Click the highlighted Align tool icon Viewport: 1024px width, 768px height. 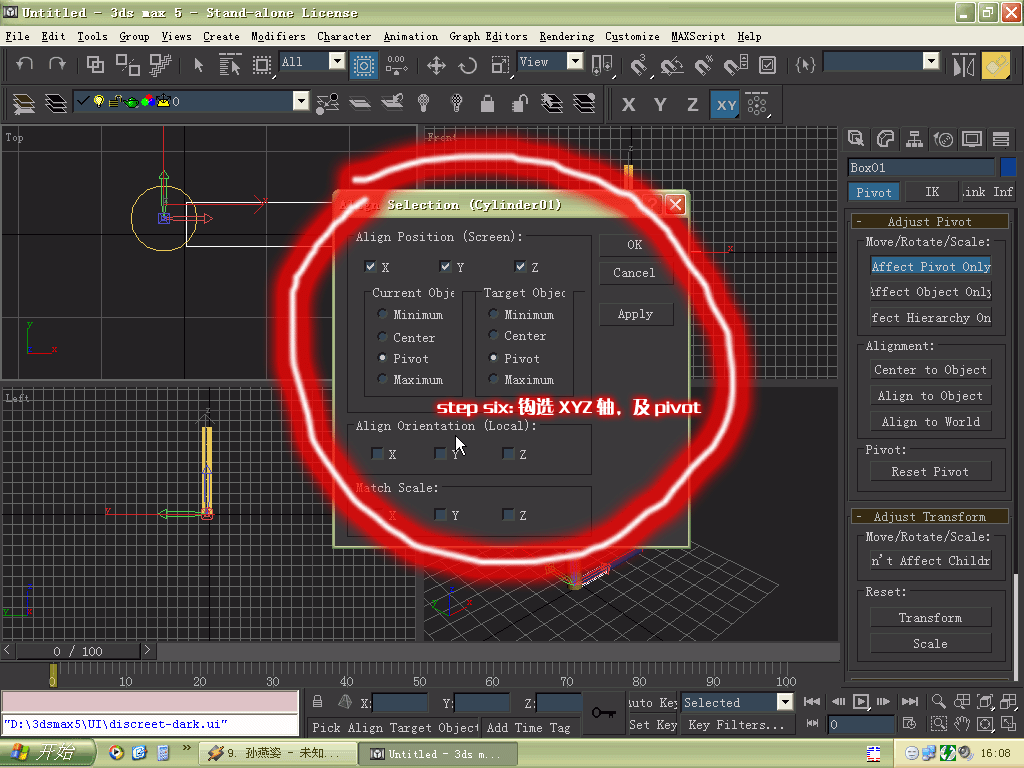click(x=996, y=65)
